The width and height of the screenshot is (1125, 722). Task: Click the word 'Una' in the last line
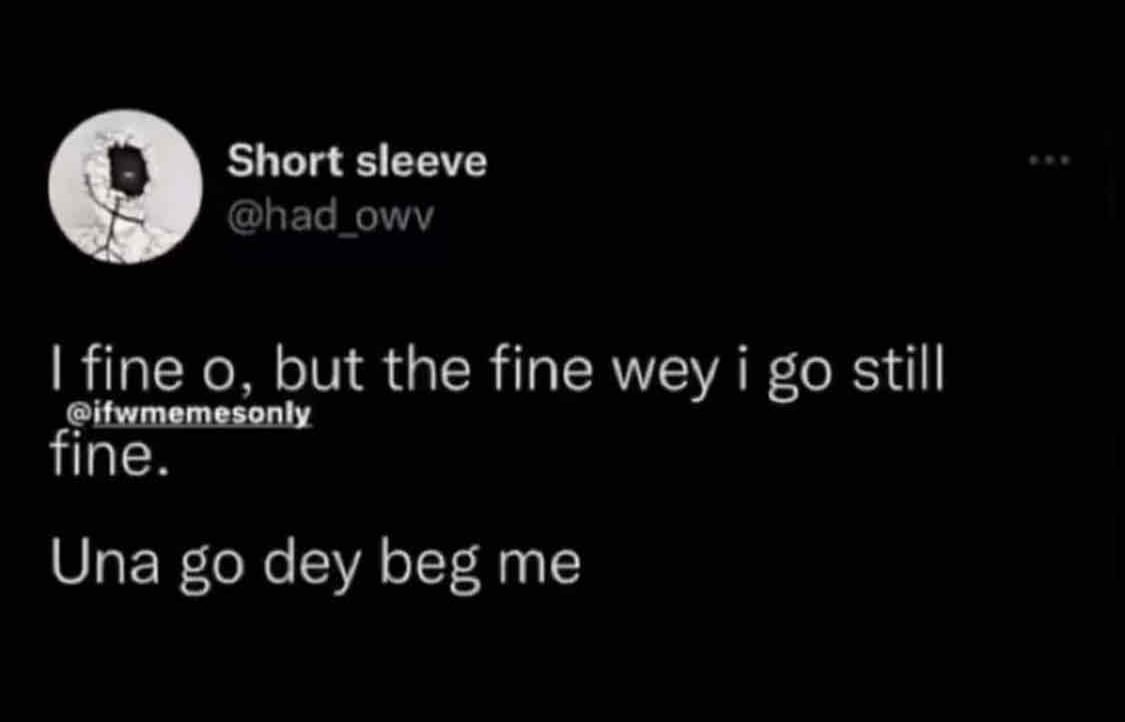(x=105, y=563)
